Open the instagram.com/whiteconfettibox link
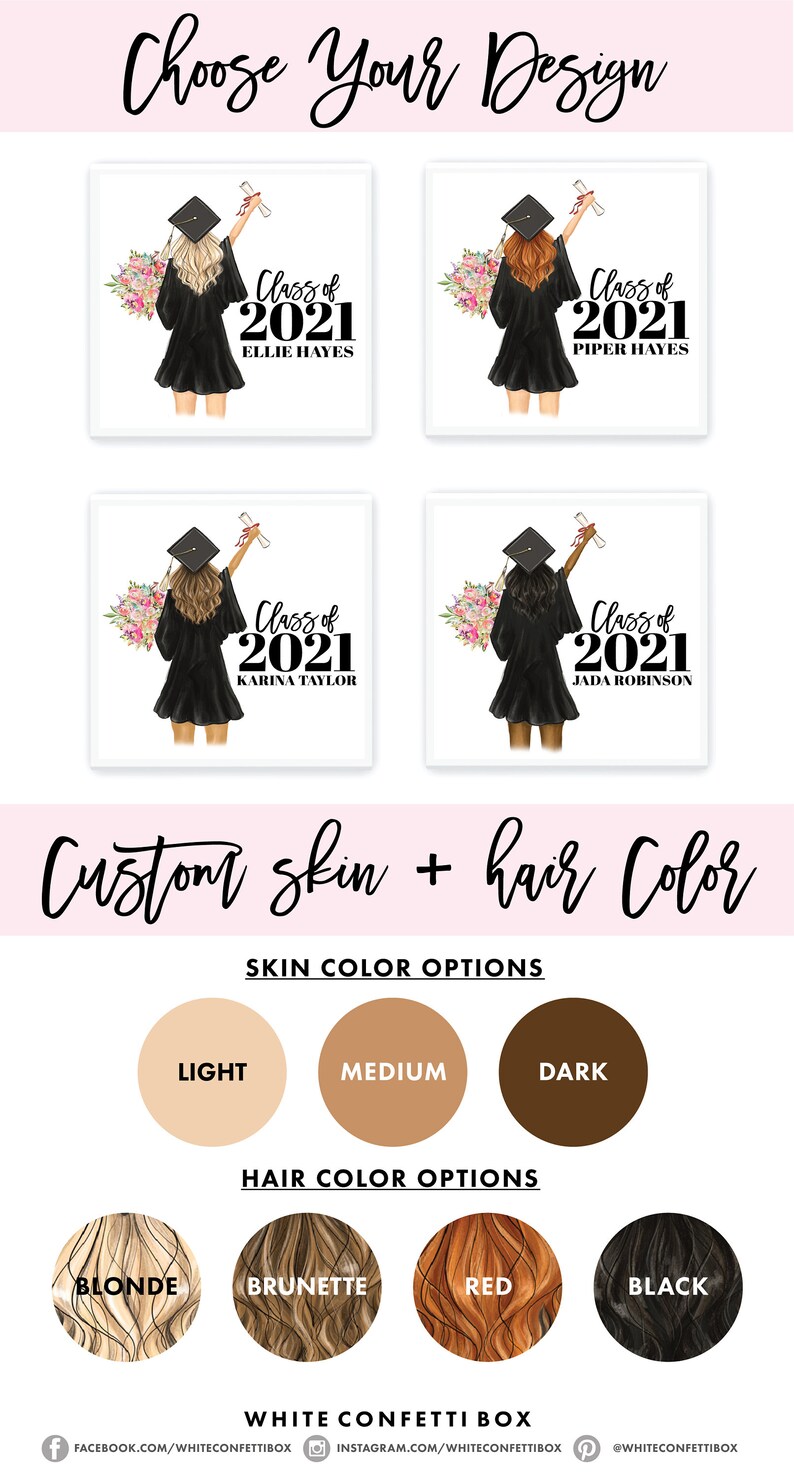 click(448, 1448)
